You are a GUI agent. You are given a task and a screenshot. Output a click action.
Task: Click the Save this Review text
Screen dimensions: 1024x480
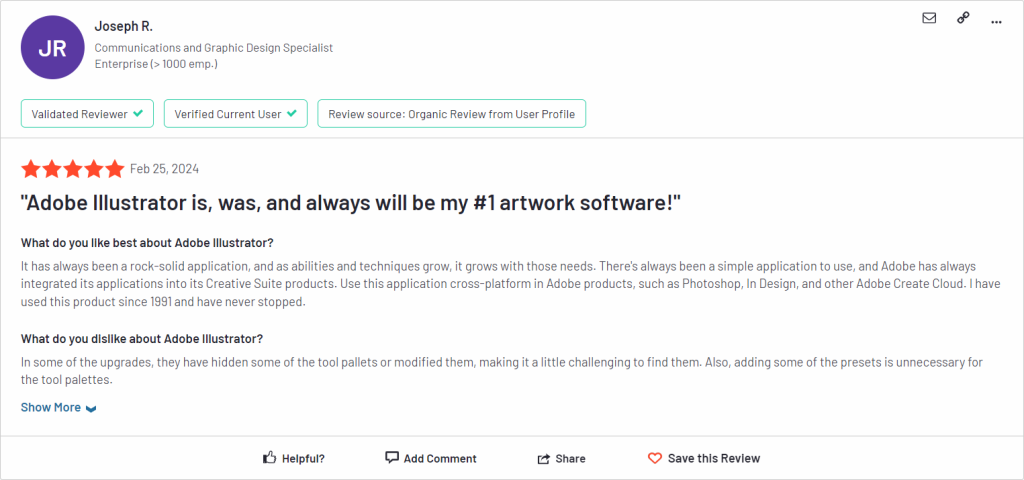714,458
